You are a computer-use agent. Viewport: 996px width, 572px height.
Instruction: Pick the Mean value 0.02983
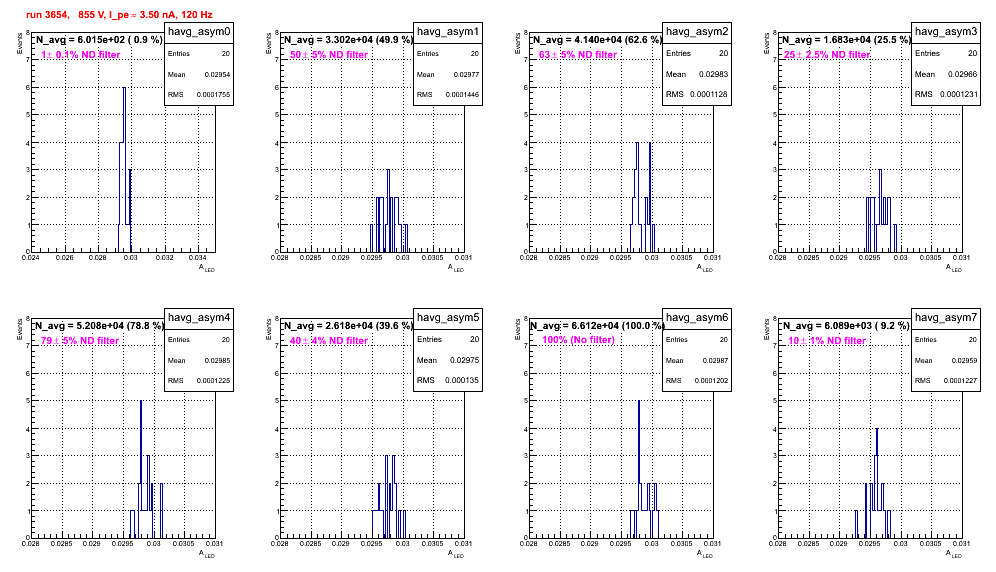pos(713,74)
